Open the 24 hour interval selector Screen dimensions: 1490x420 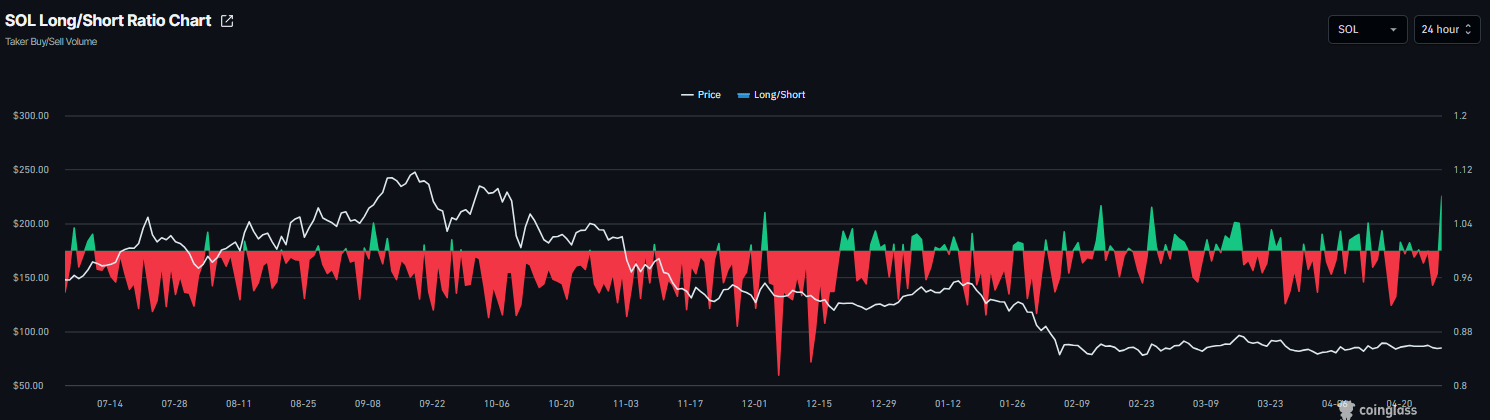coord(1446,30)
